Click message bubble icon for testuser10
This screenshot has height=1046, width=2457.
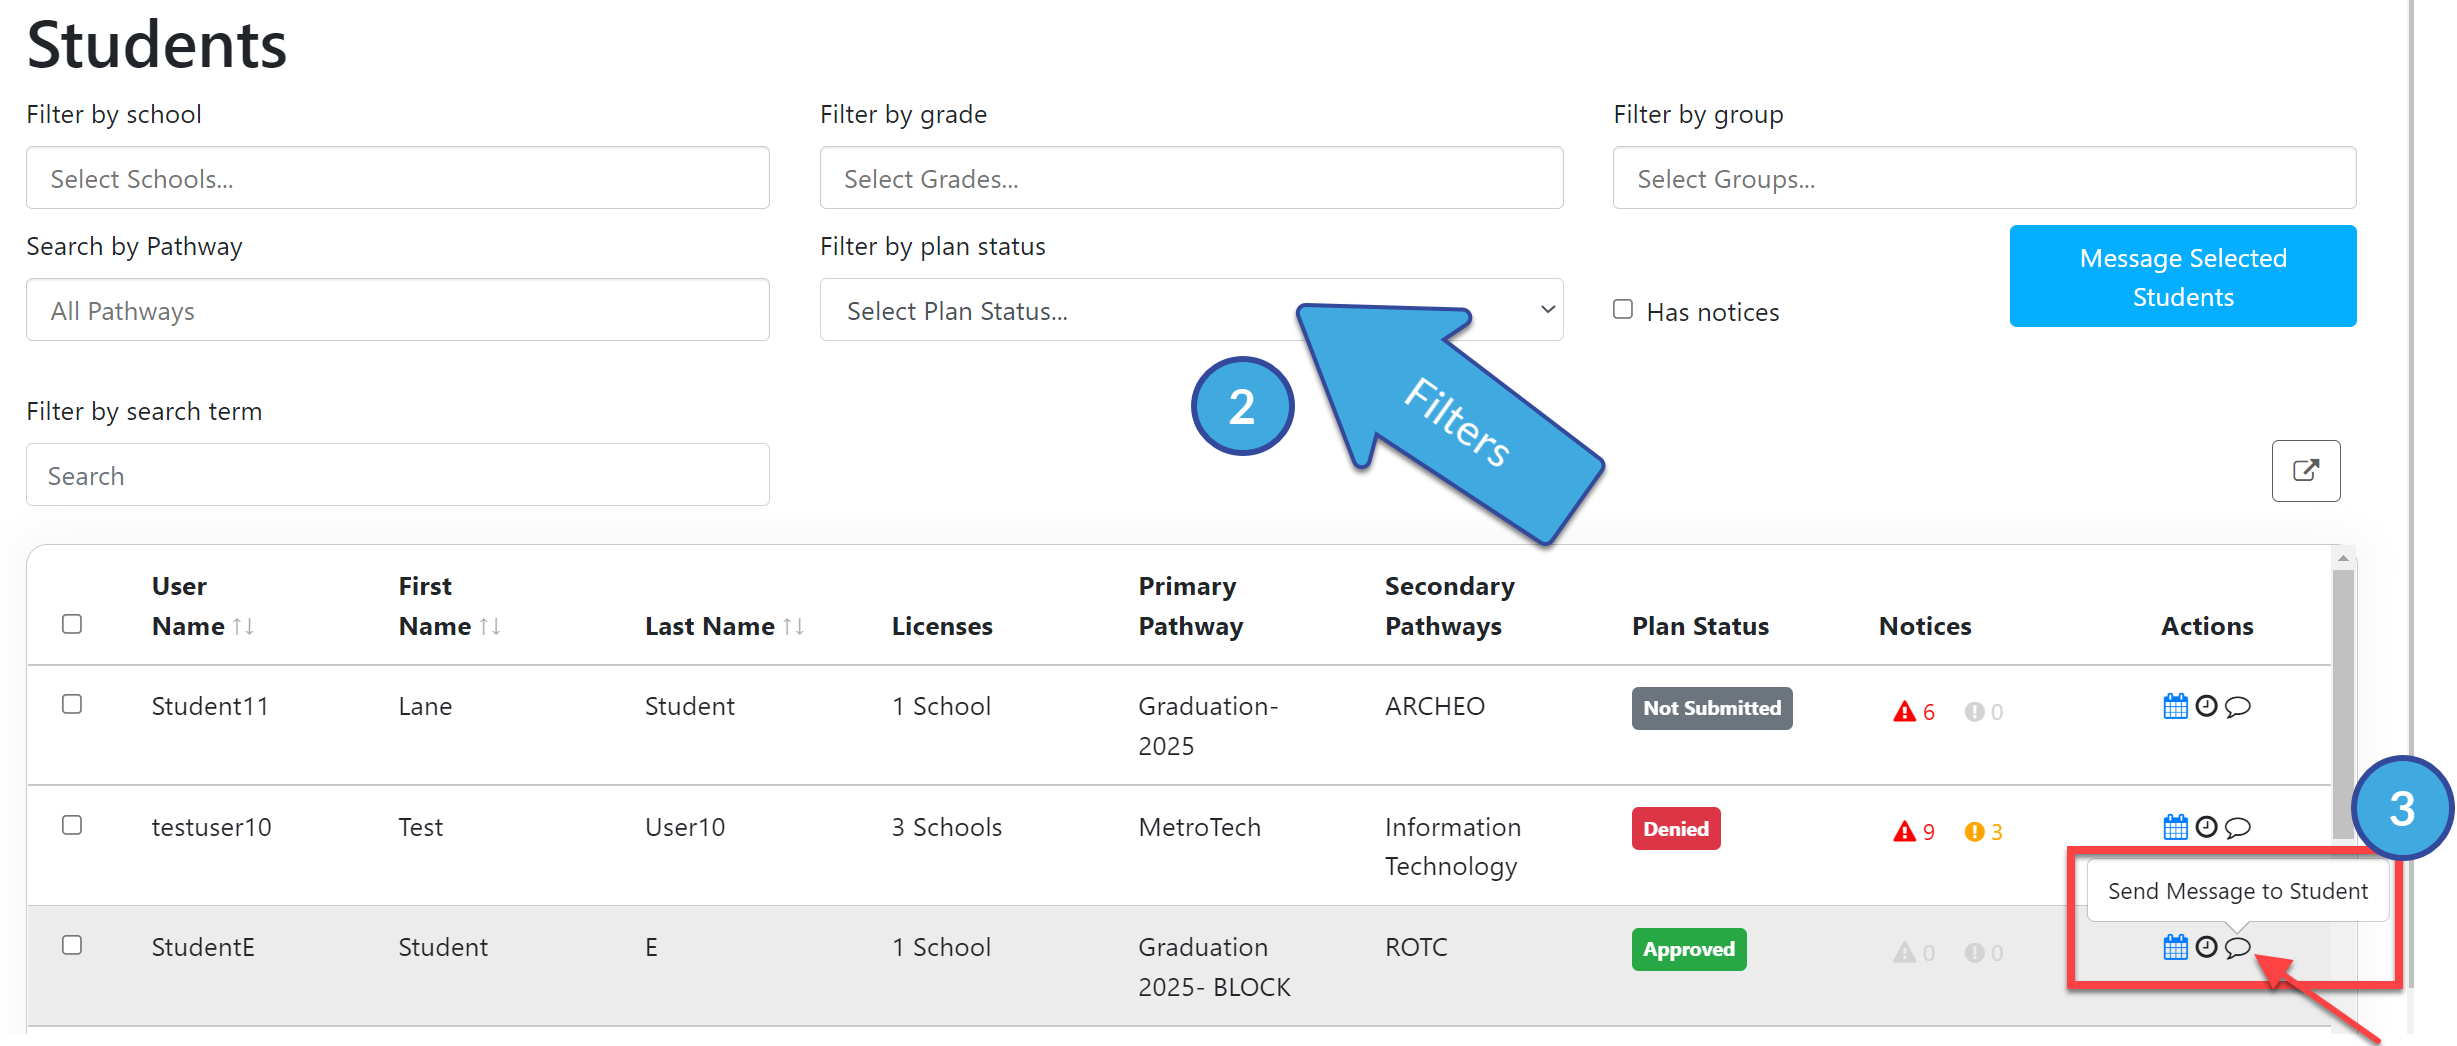(x=2237, y=828)
